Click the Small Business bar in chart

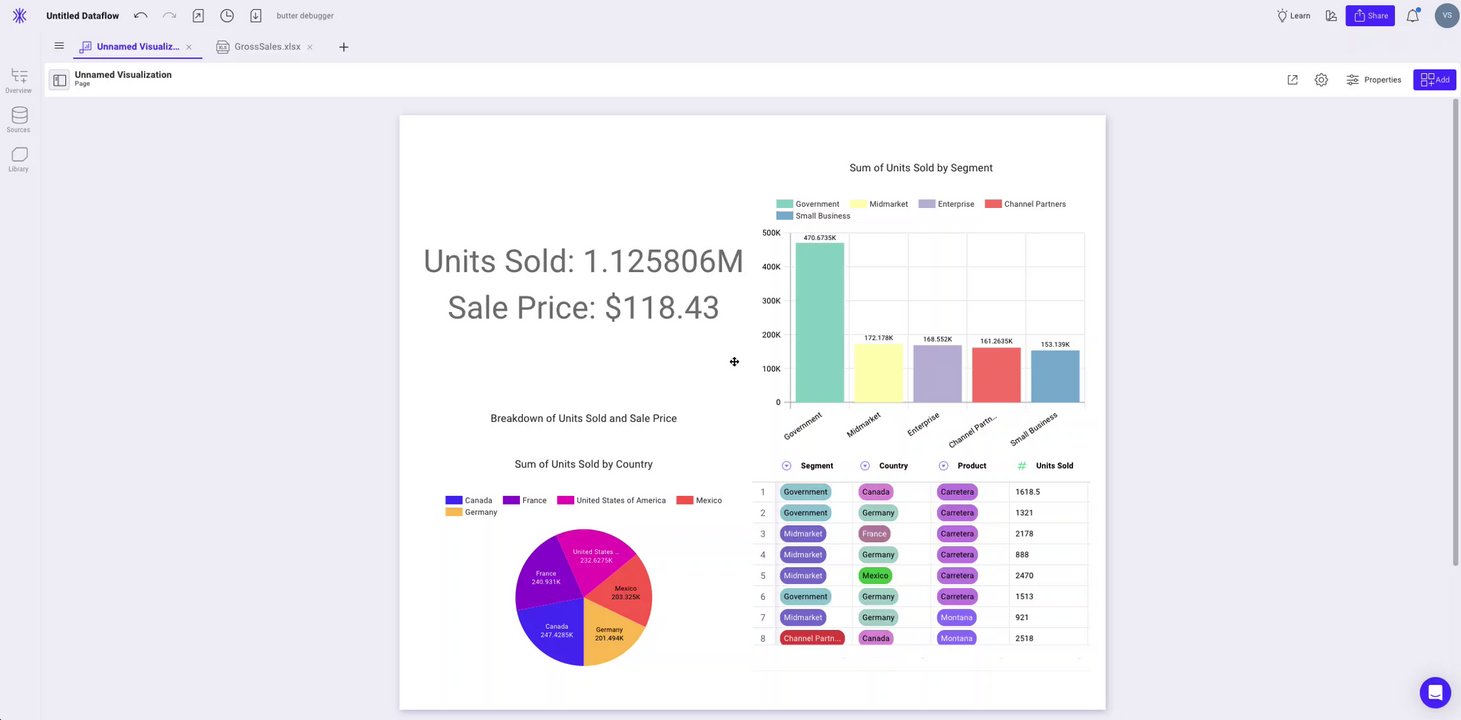(1055, 376)
